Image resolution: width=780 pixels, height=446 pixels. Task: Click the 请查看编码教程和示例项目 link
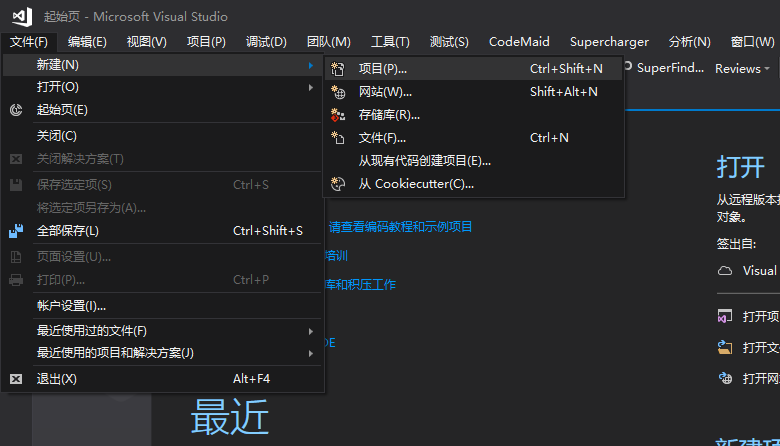click(x=400, y=227)
